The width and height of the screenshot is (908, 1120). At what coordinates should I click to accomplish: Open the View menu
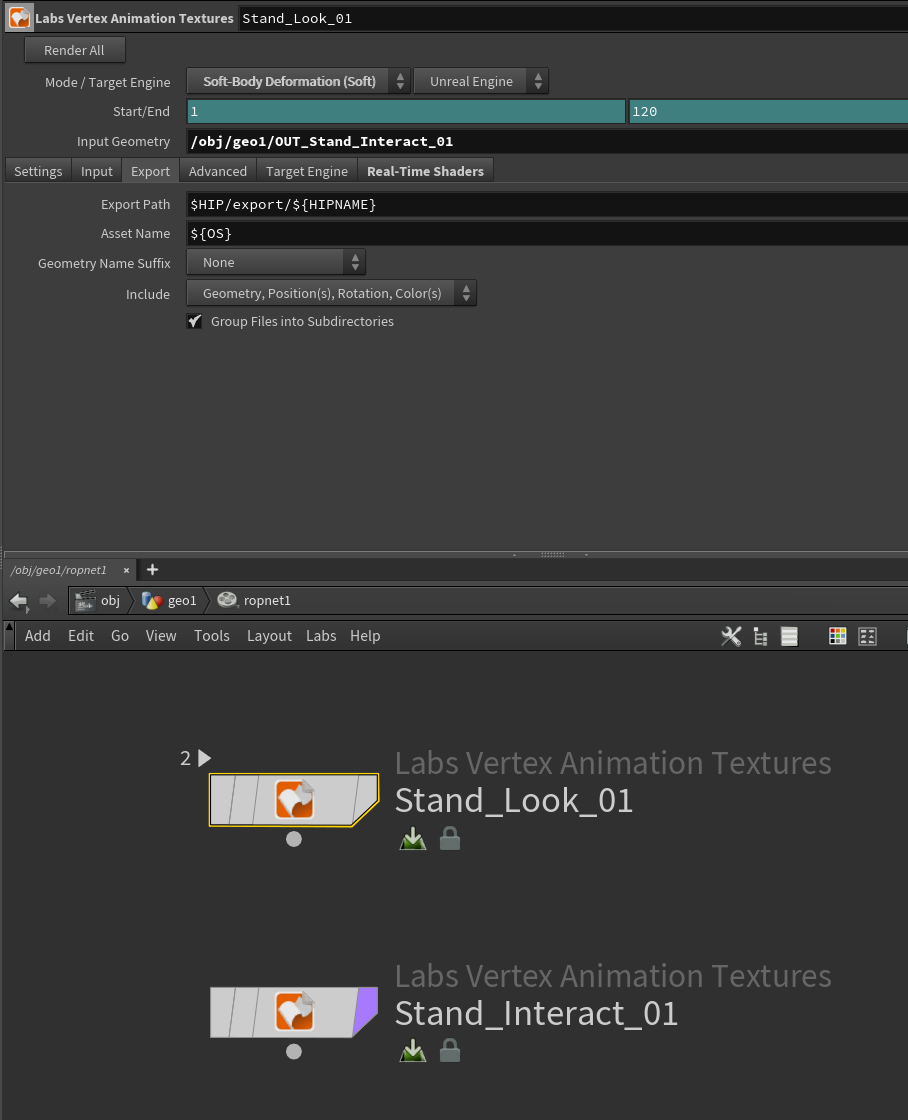click(161, 636)
